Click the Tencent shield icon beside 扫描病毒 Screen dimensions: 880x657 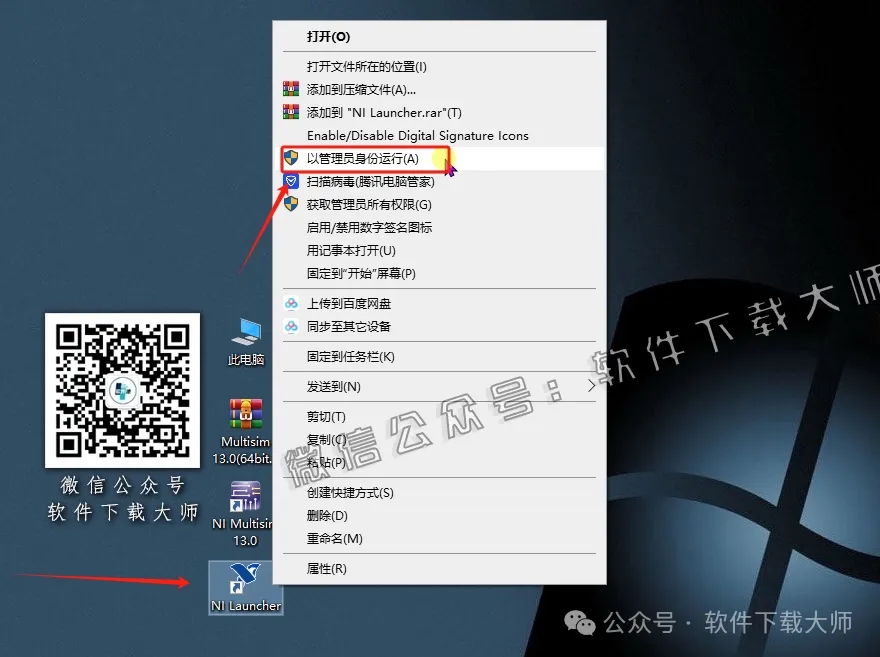point(291,181)
